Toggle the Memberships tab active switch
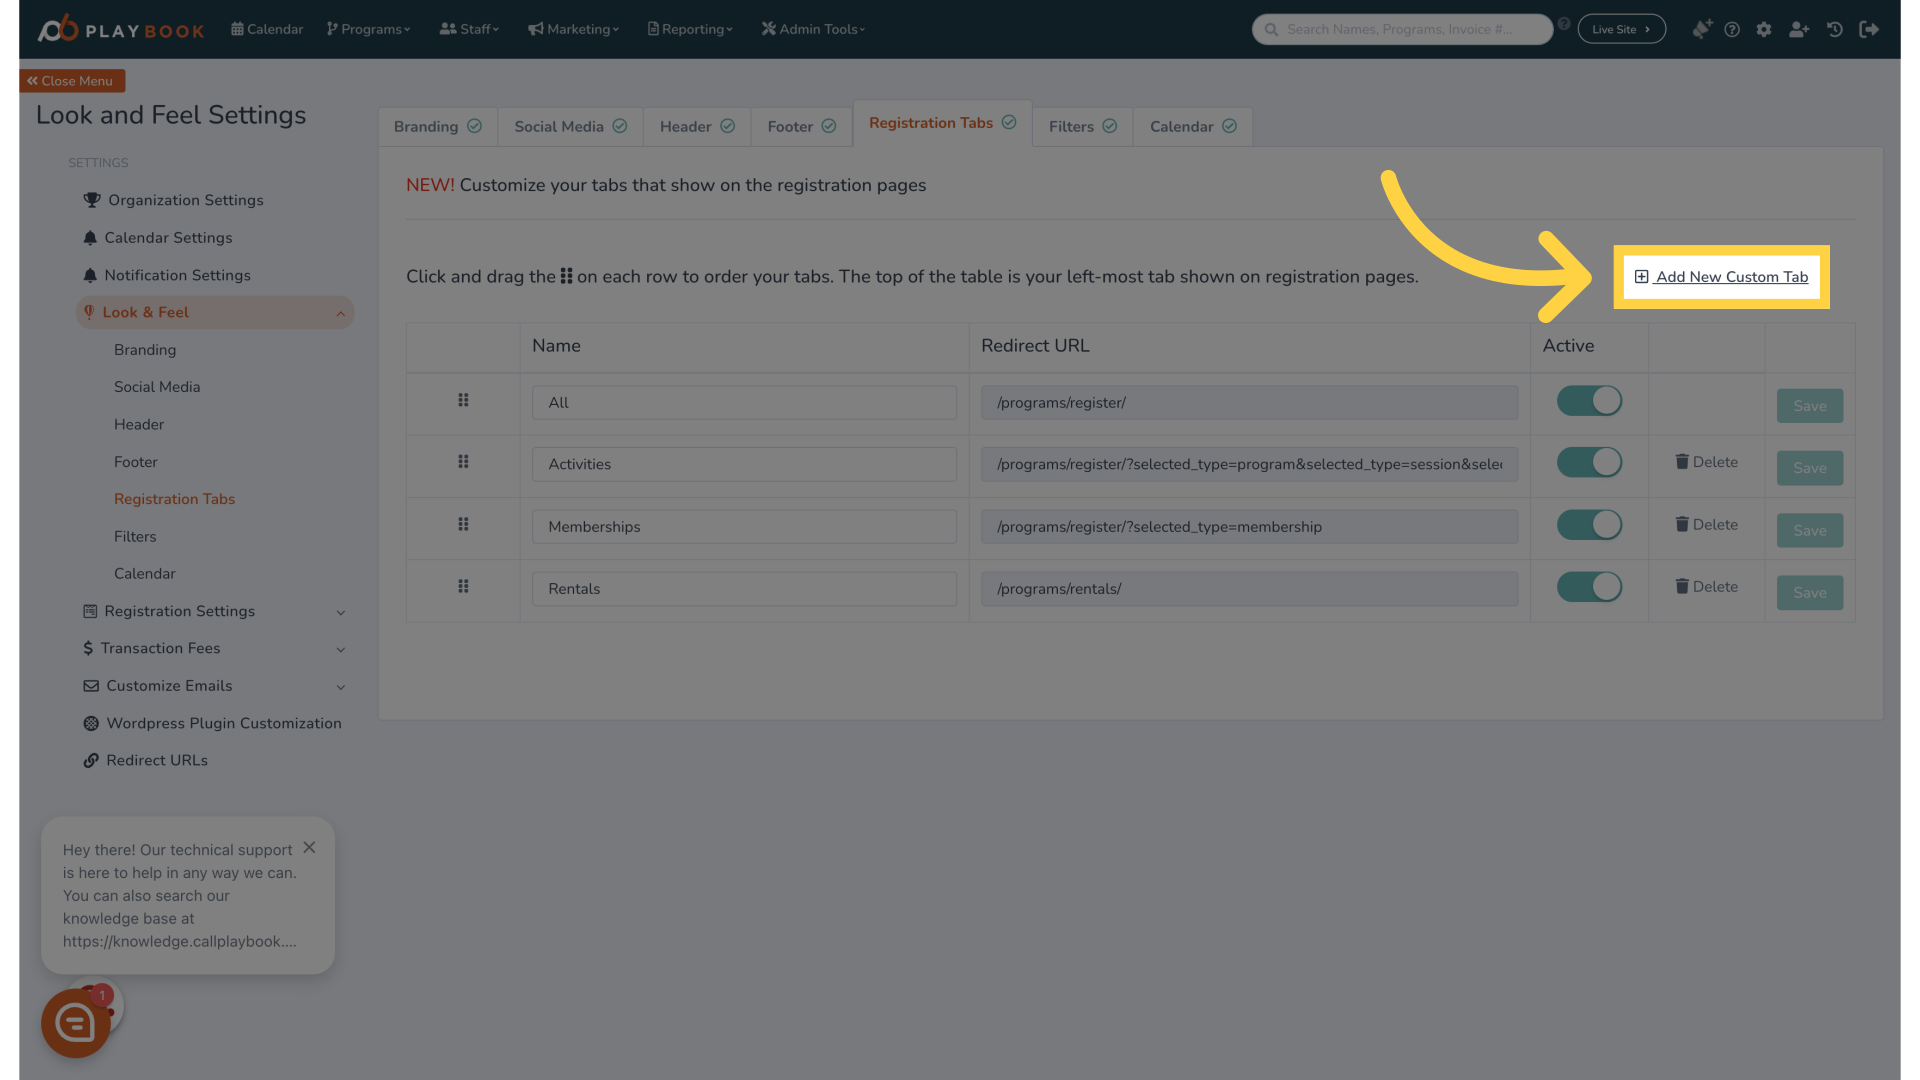Screen dimensions: 1920x1080 click(x=1589, y=526)
